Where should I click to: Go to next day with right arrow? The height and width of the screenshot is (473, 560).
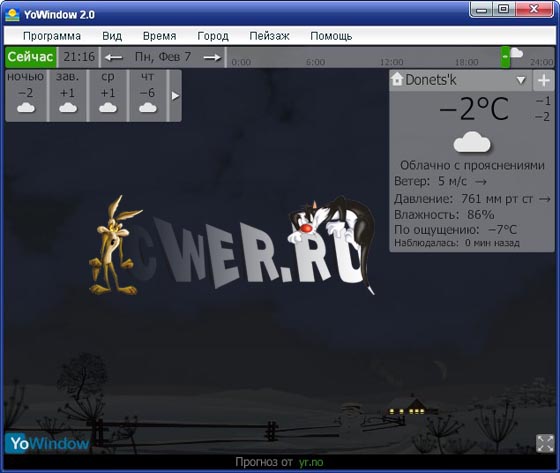(x=212, y=58)
